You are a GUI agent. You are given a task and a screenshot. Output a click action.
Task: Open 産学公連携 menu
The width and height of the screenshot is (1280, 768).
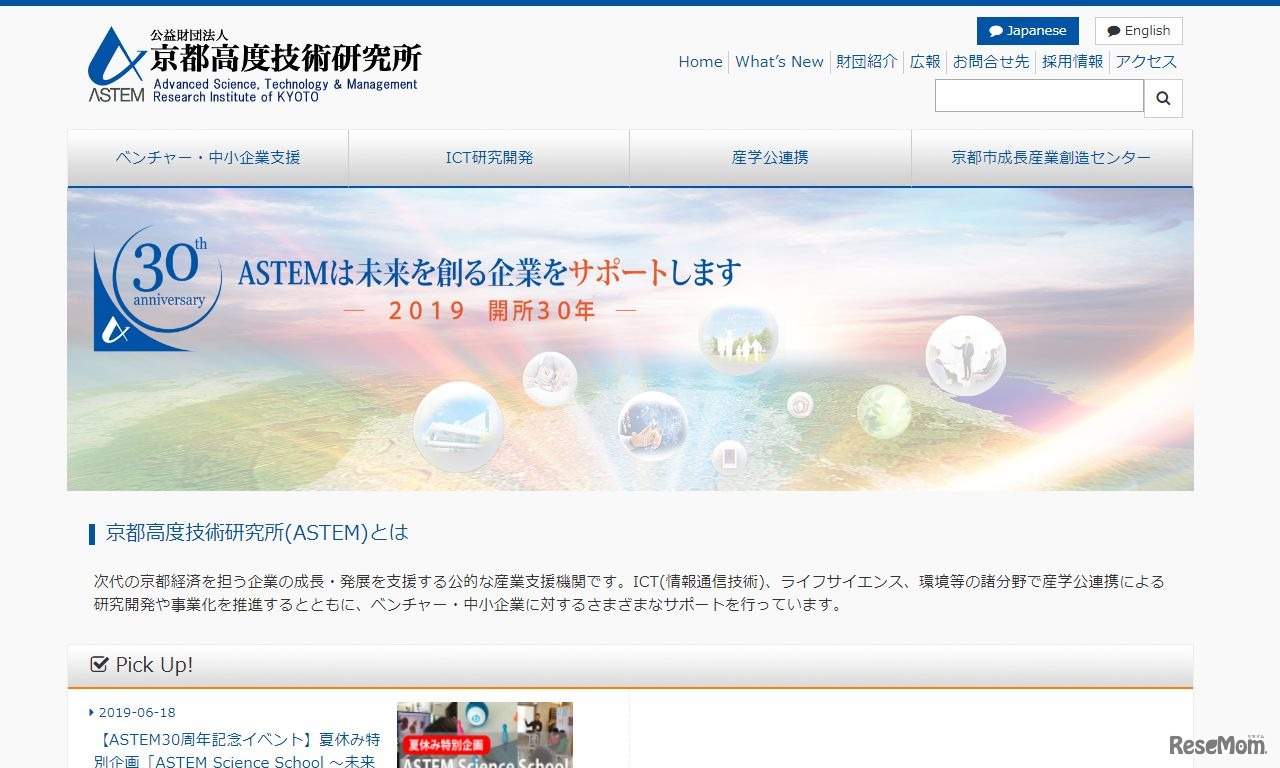point(770,158)
